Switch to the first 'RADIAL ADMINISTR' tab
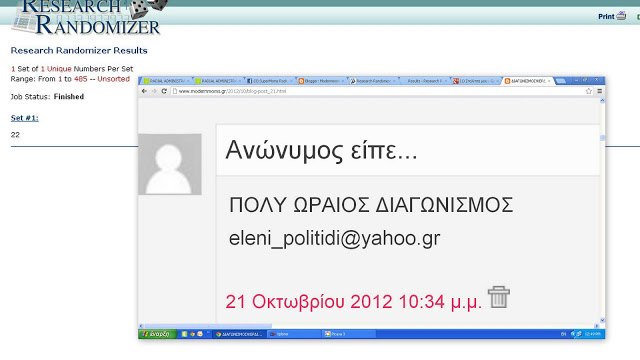 tap(167, 81)
